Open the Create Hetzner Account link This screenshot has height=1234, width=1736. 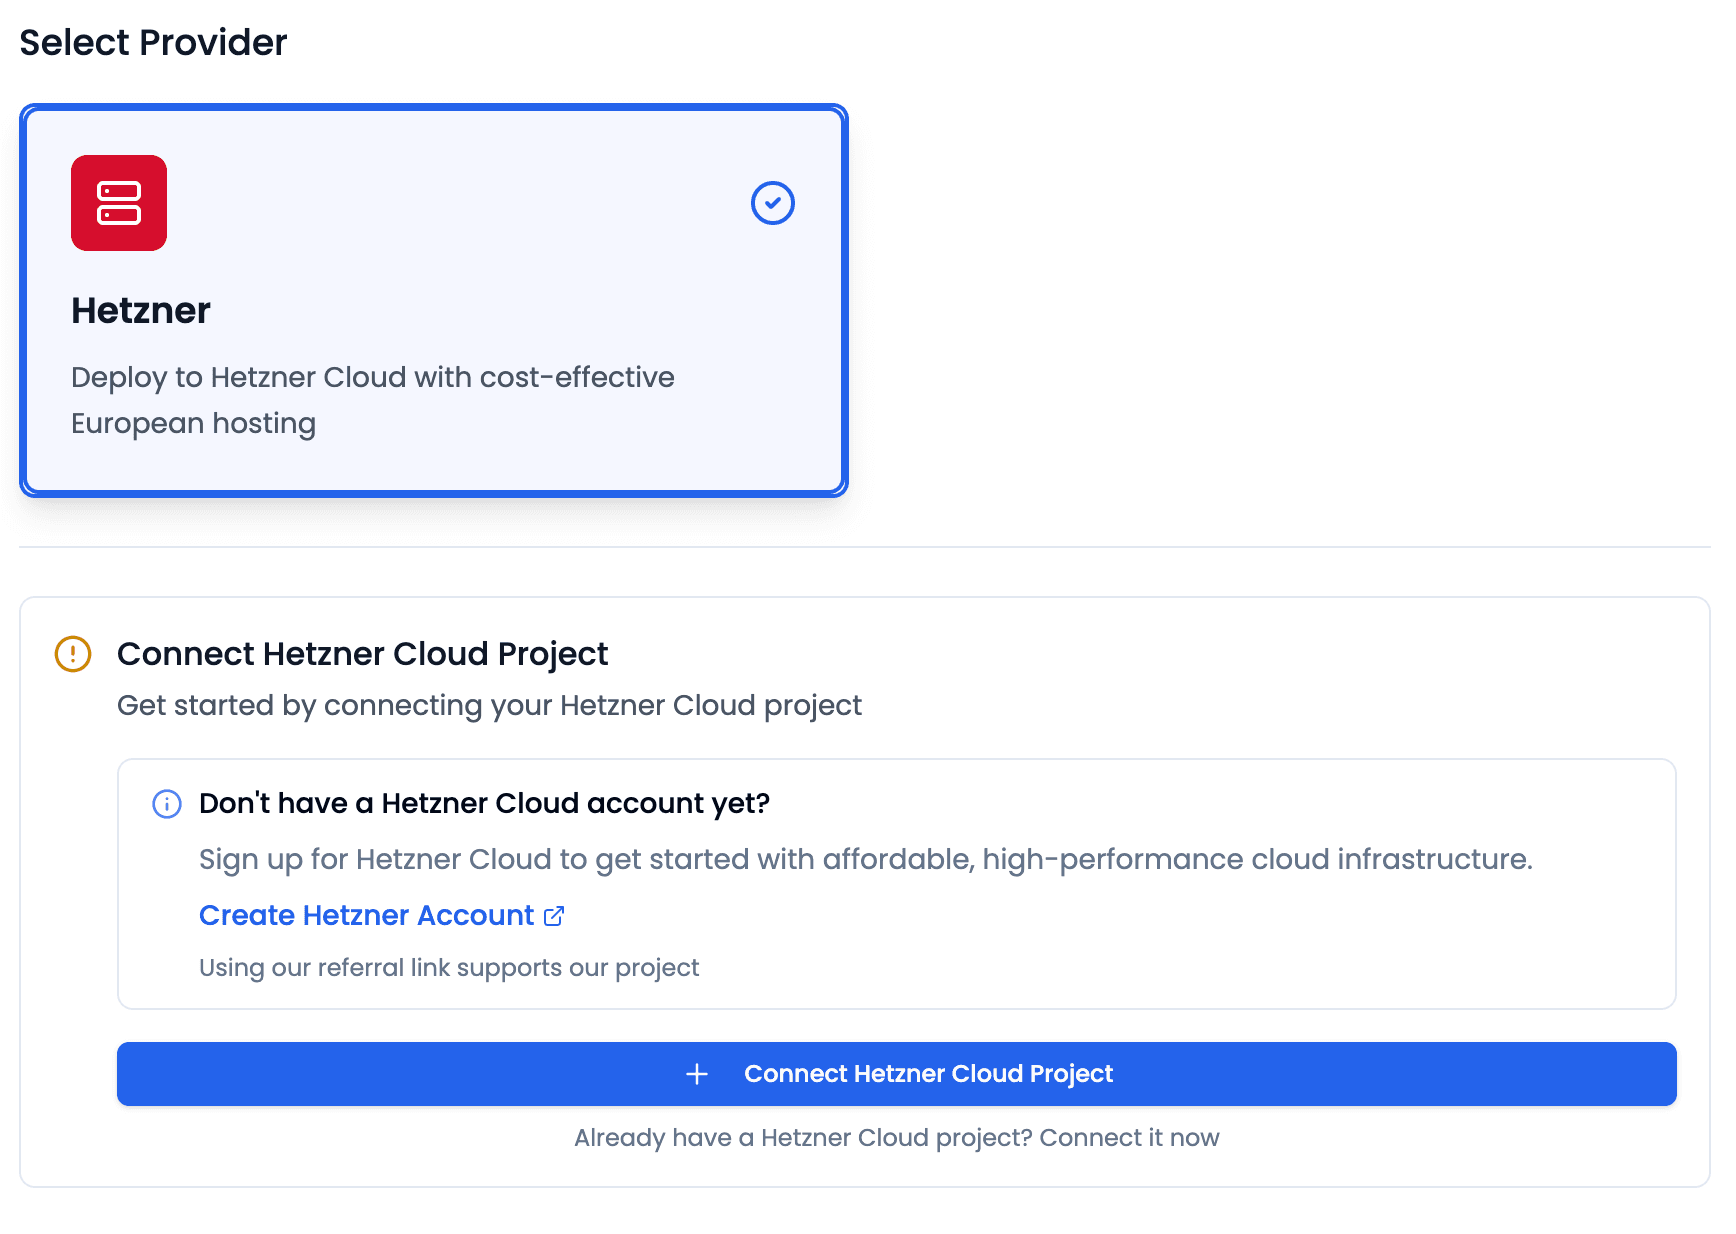pos(366,915)
